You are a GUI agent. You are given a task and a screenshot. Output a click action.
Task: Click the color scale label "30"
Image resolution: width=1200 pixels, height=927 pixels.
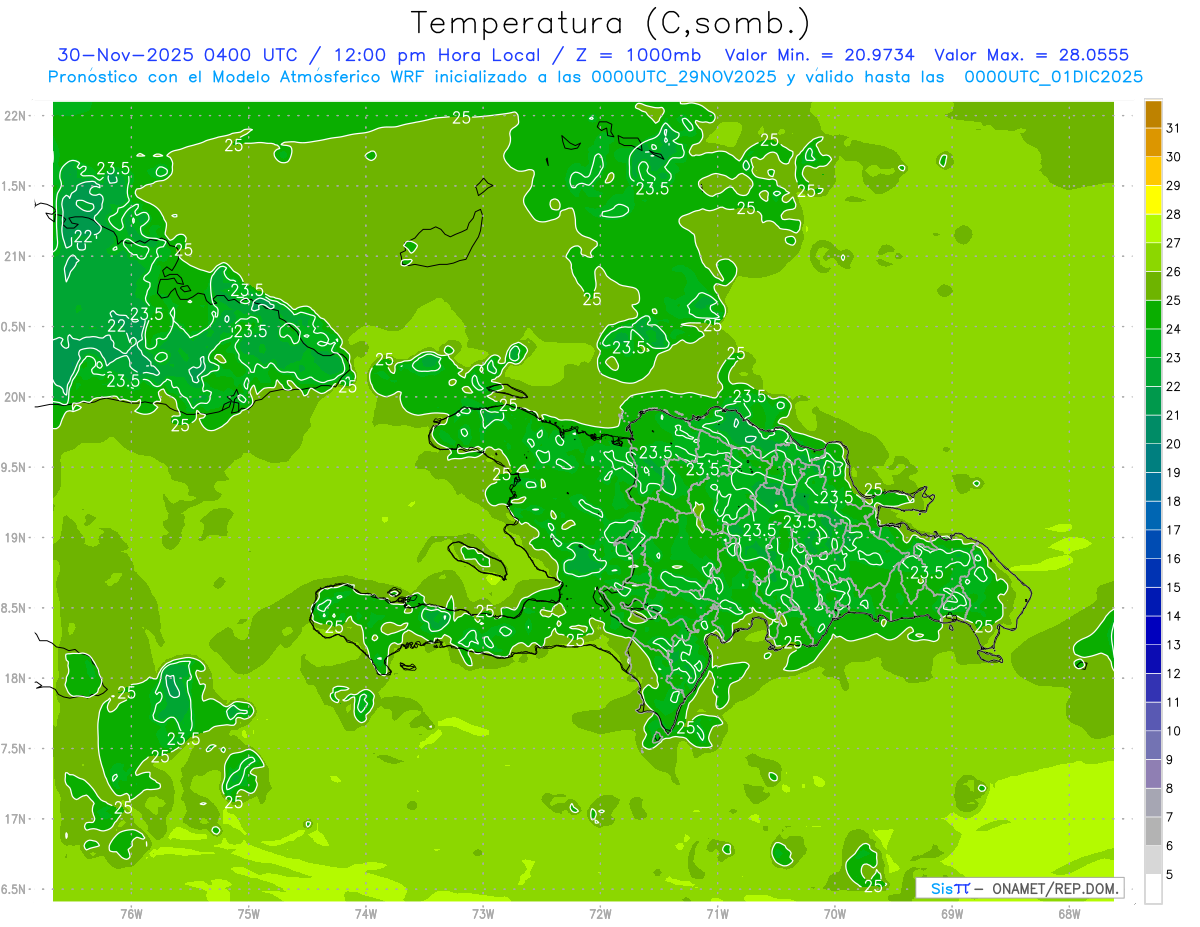1173,157
